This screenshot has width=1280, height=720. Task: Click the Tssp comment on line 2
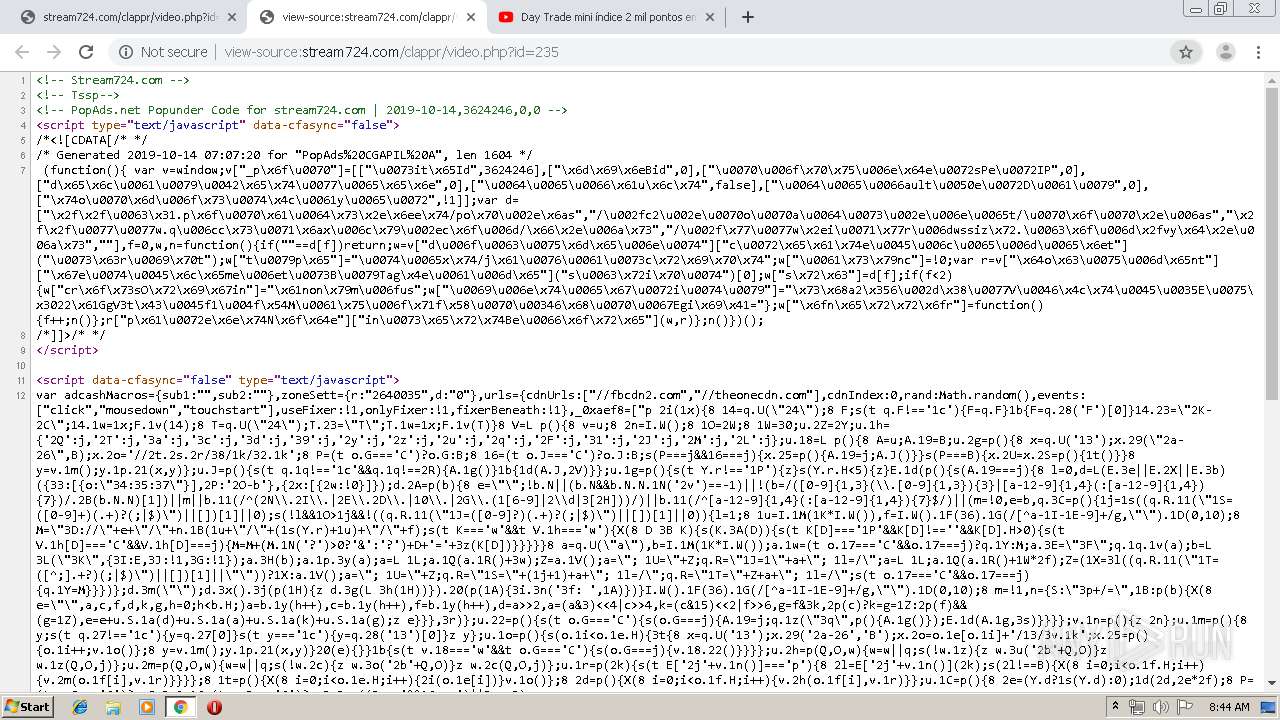pyautogui.click(x=78, y=95)
